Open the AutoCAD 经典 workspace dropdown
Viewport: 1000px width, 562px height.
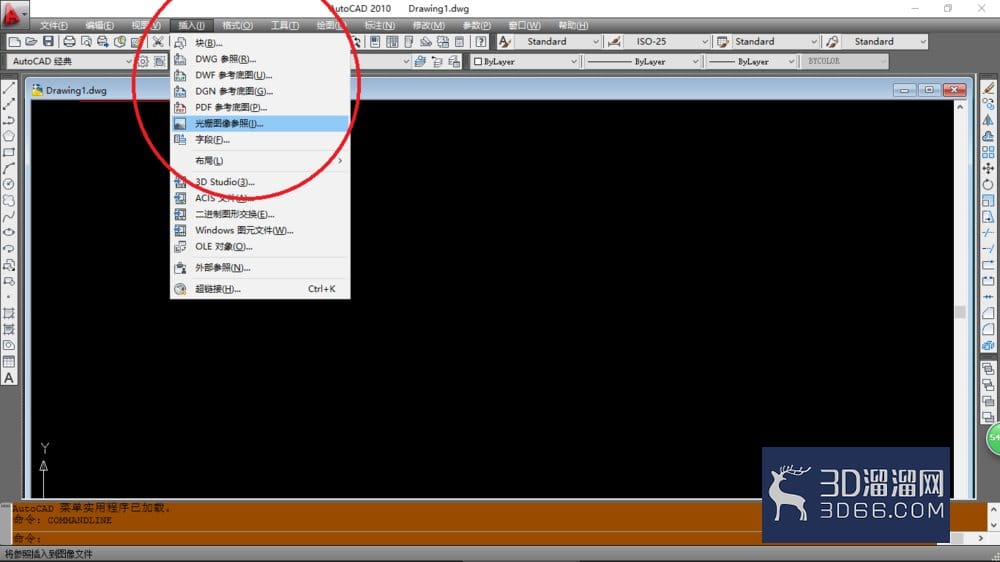[x=128, y=62]
